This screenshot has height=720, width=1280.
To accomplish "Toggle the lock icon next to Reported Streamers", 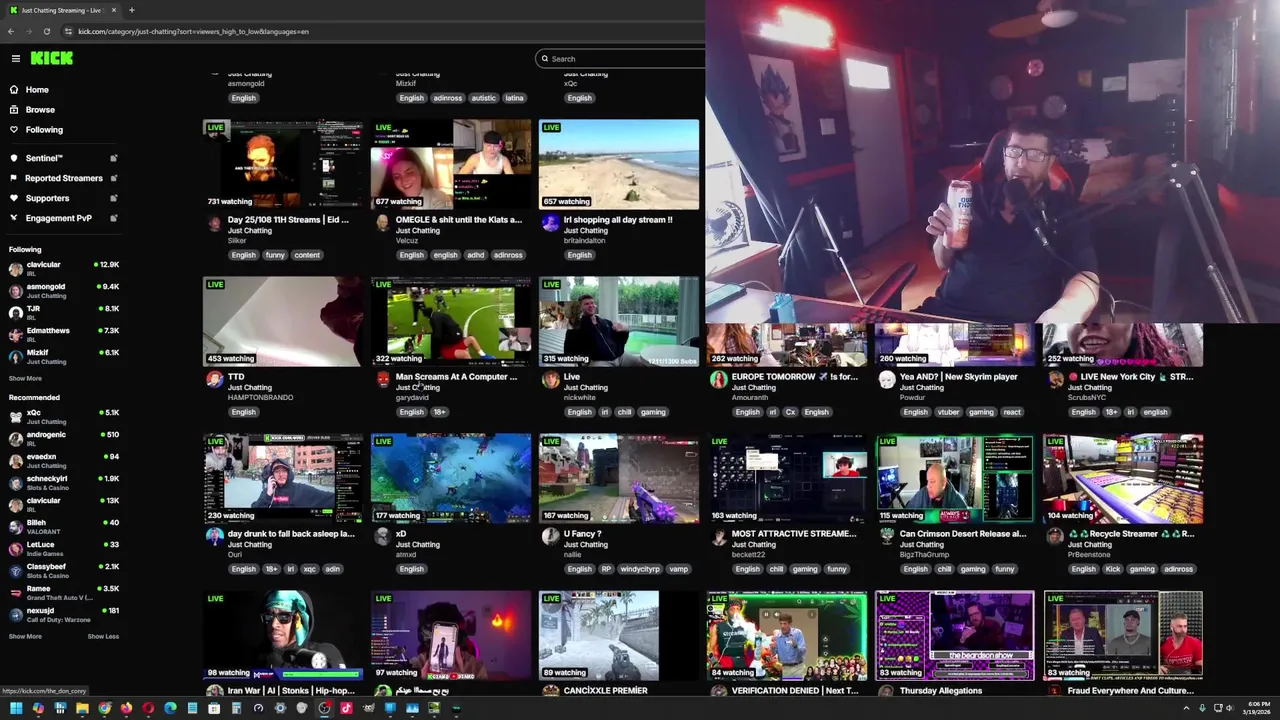I will coord(113,178).
